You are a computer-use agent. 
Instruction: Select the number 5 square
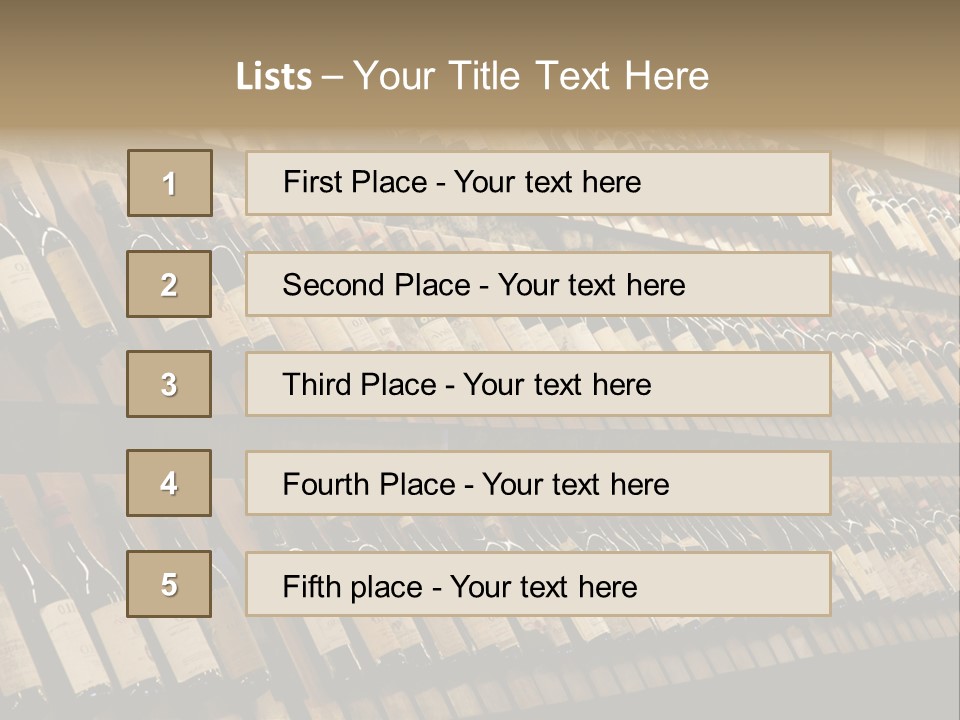point(169,584)
